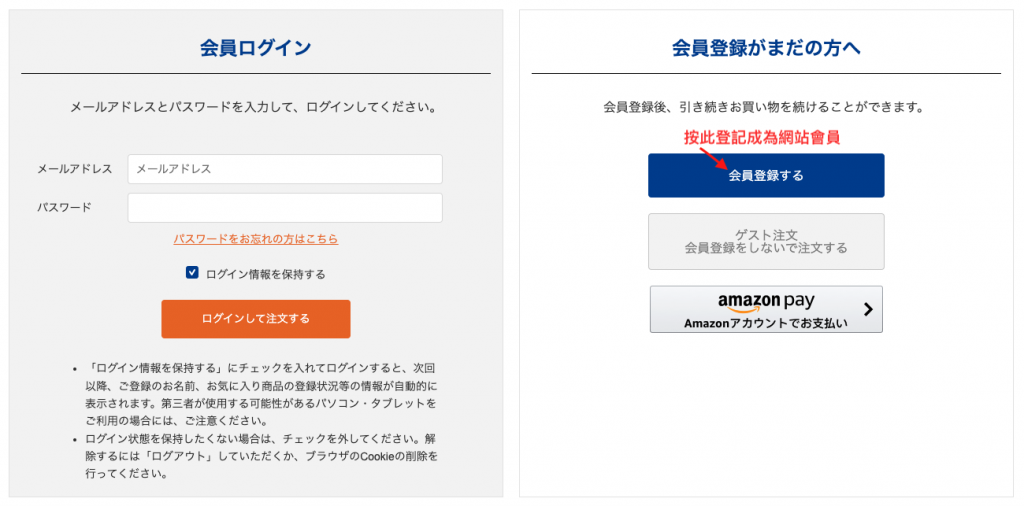This screenshot has height=506, width=1024.
Task: Open the パスワードをお忘れの方はこちら link
Action: 256,239
